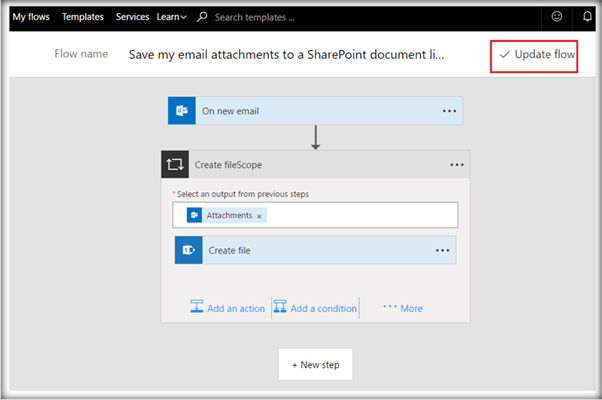Open notifications bell icon
Image resolution: width=602 pixels, height=400 pixels.
[x=587, y=17]
